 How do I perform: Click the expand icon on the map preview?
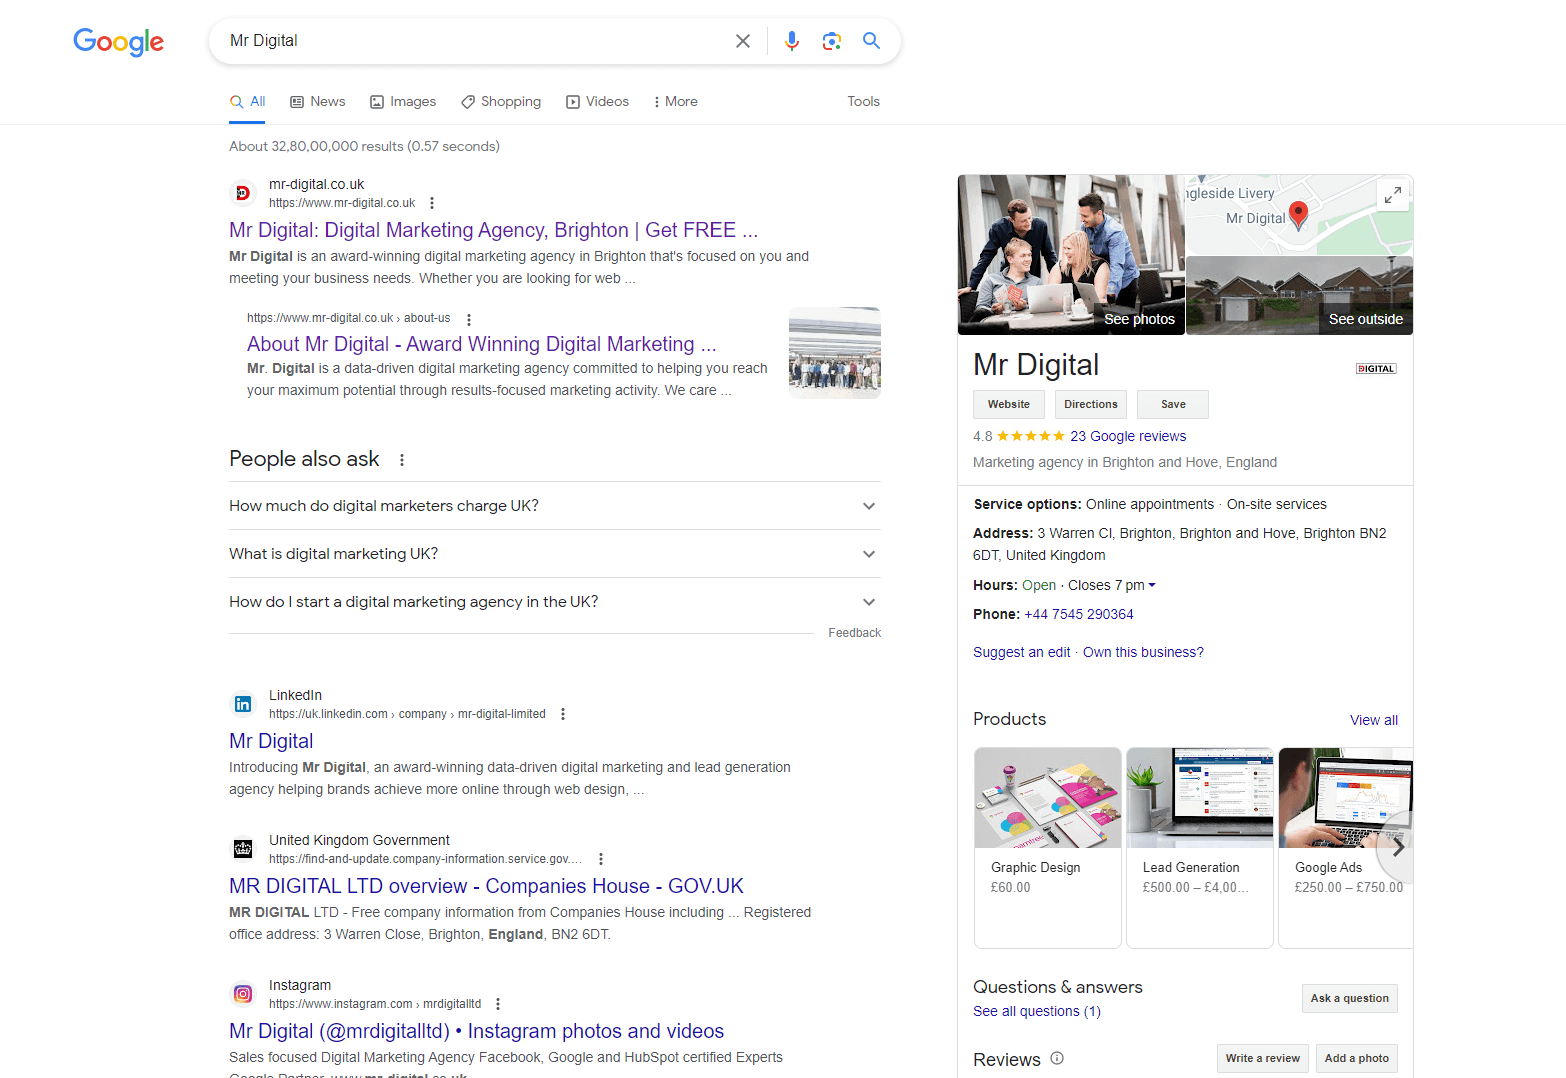click(1392, 195)
